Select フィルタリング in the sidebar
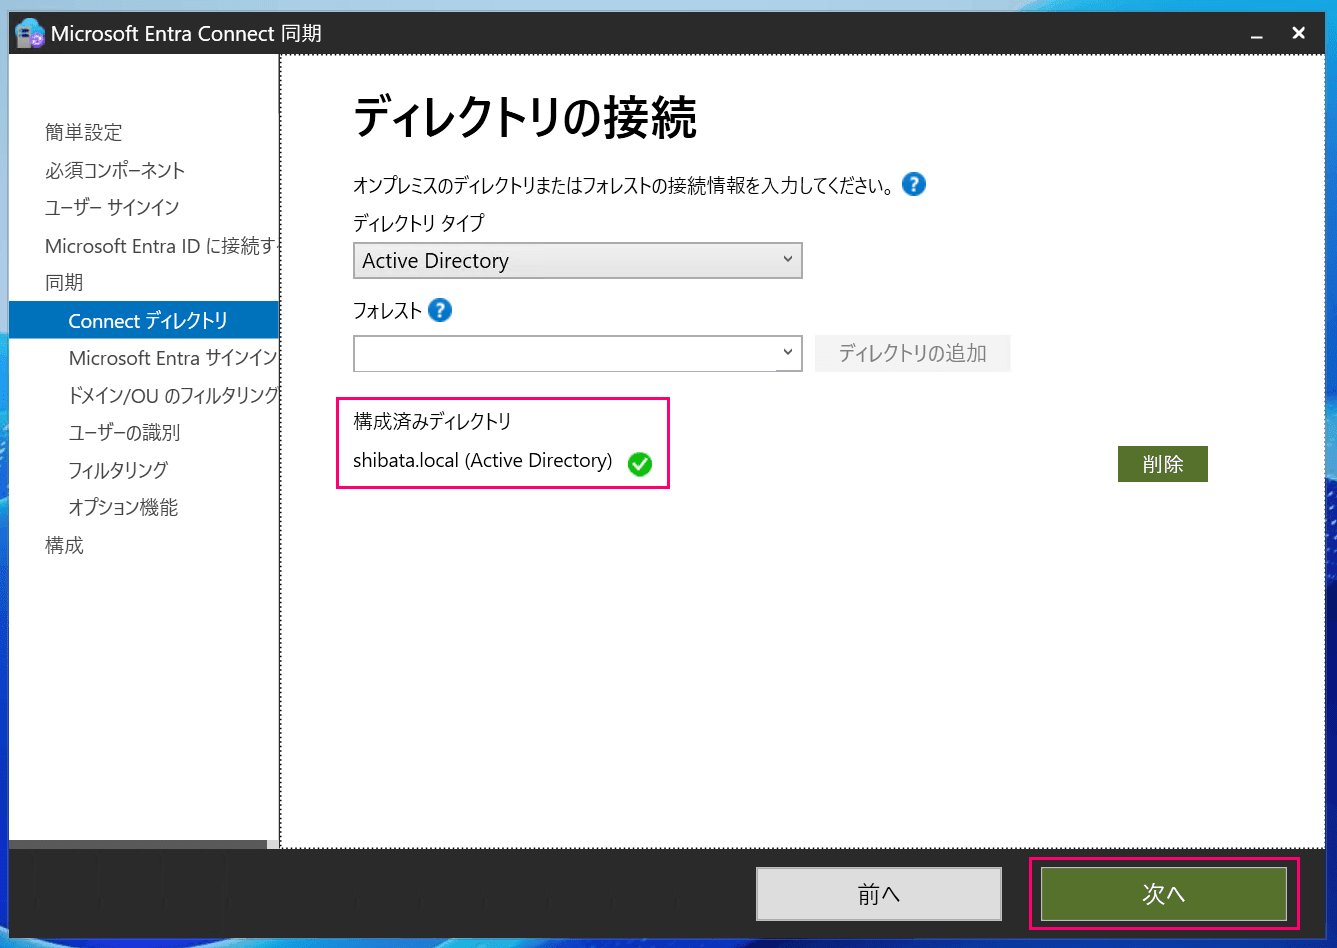The image size is (1337, 948). tap(118, 470)
